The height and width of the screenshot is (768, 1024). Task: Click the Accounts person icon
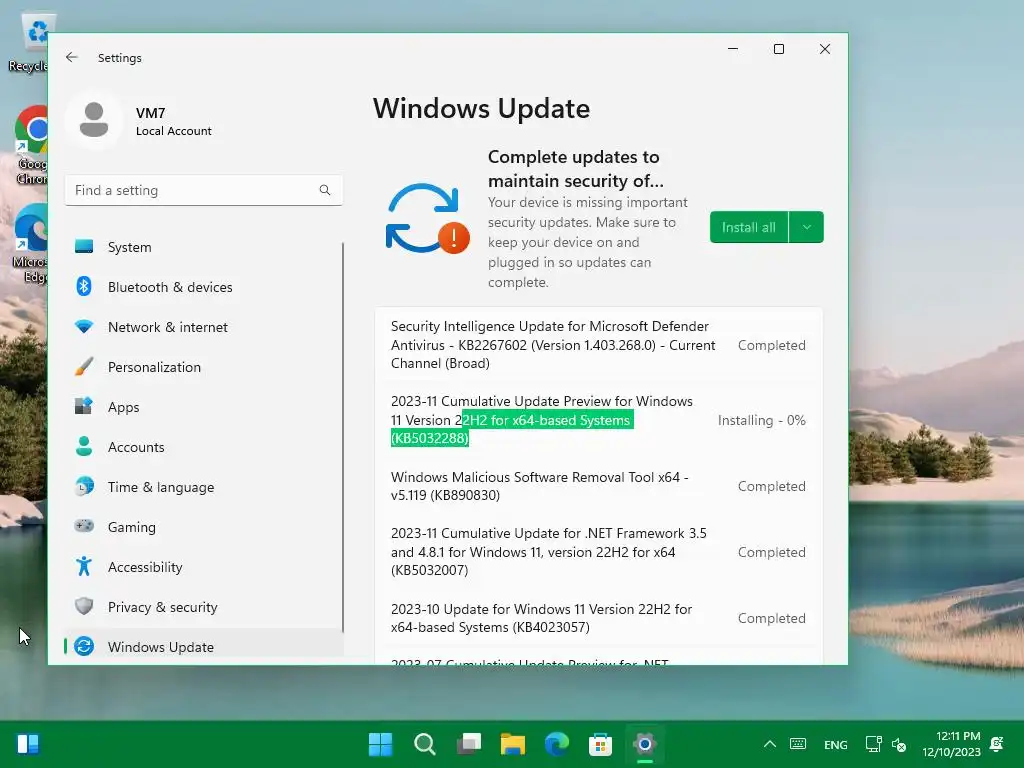84,446
